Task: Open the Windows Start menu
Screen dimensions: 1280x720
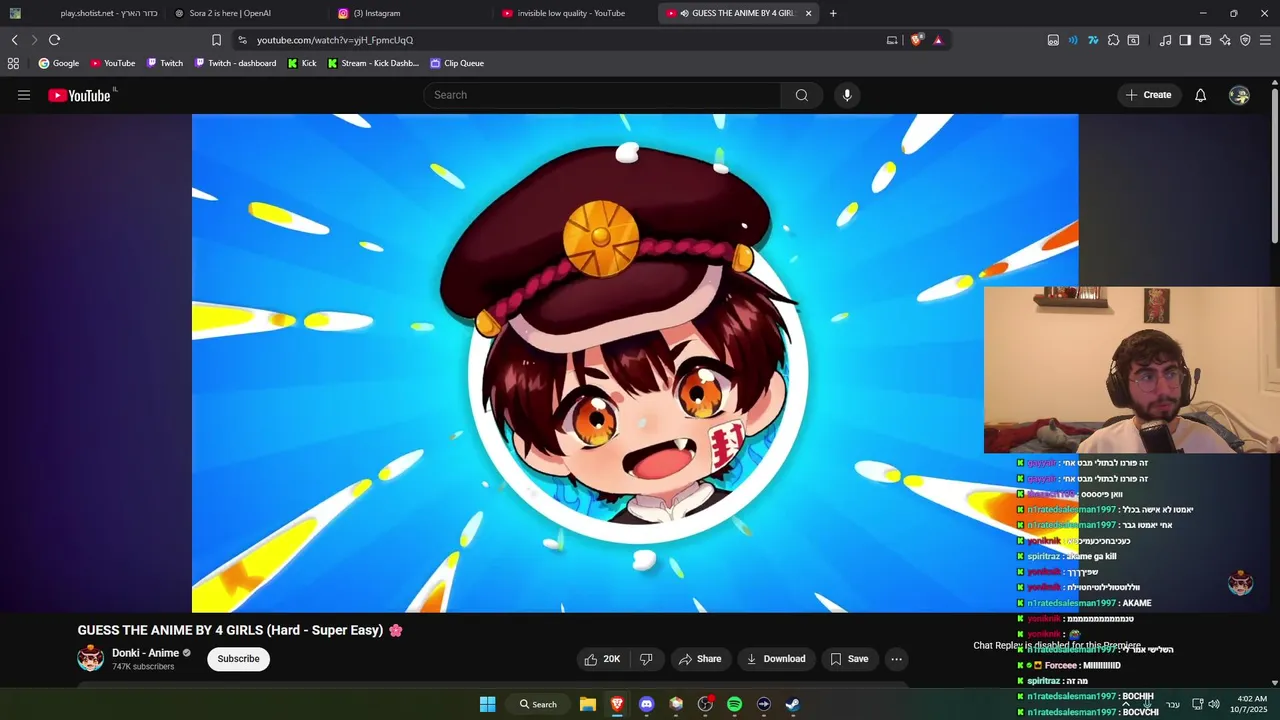Action: click(487, 704)
